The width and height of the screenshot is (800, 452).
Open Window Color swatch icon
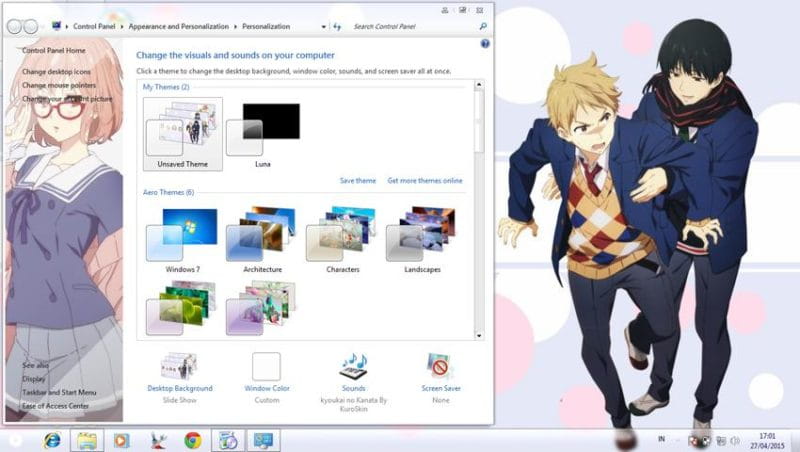[266, 366]
